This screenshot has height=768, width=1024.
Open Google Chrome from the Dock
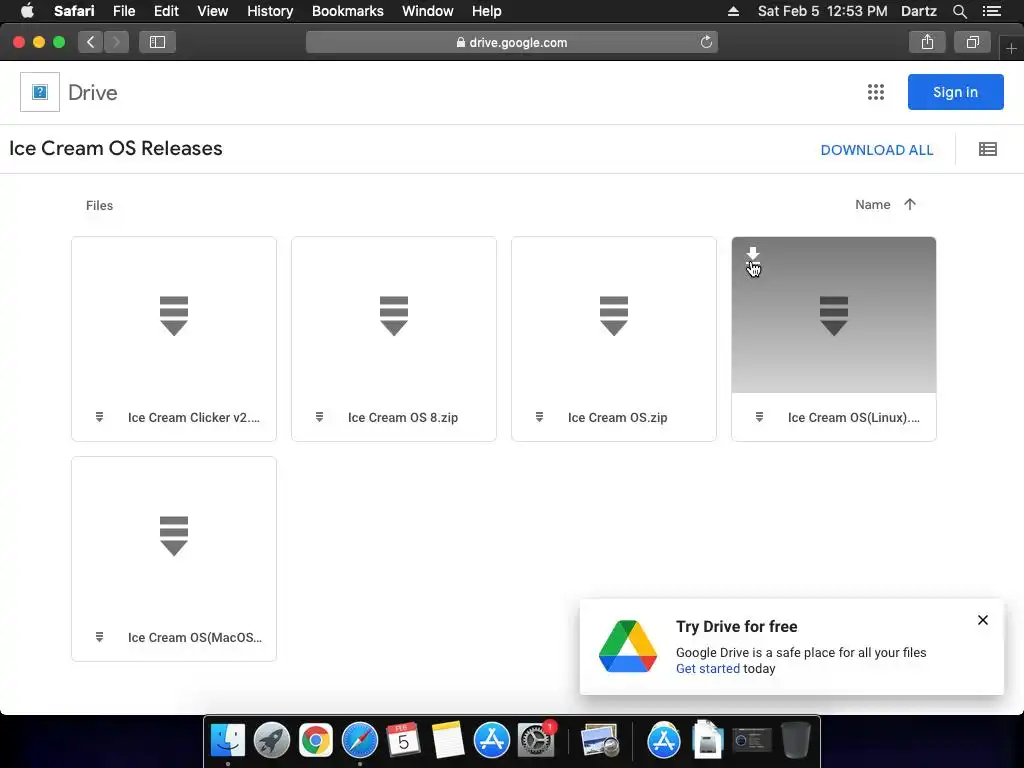(315, 740)
